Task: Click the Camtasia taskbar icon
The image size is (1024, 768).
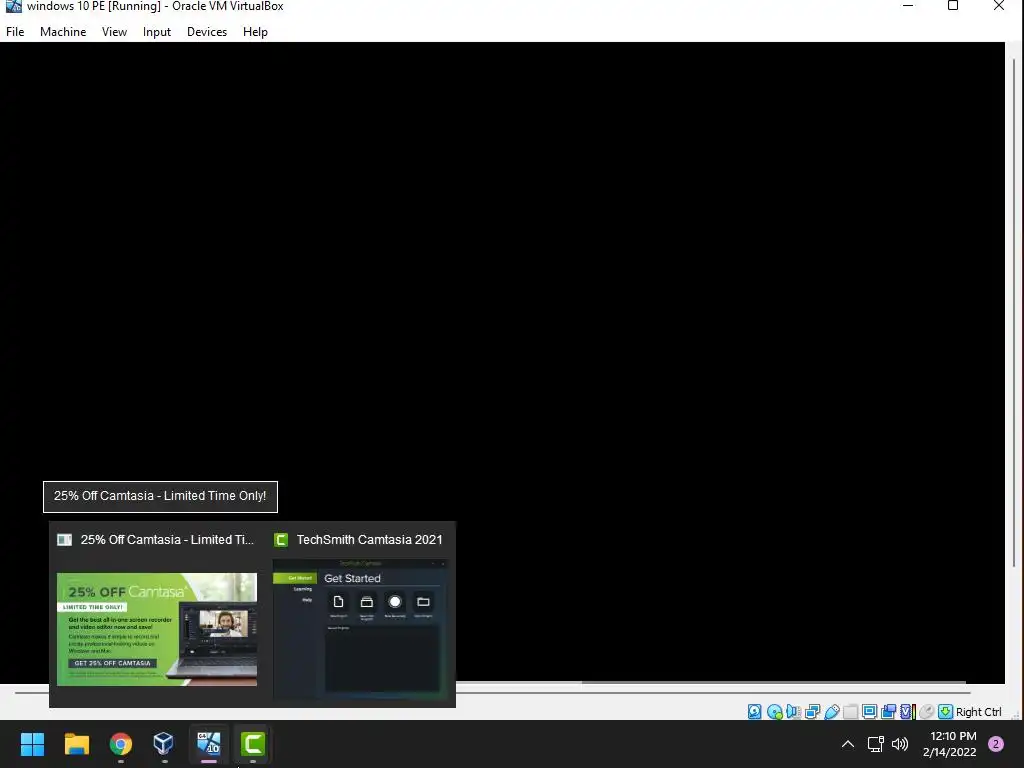Action: 253,743
